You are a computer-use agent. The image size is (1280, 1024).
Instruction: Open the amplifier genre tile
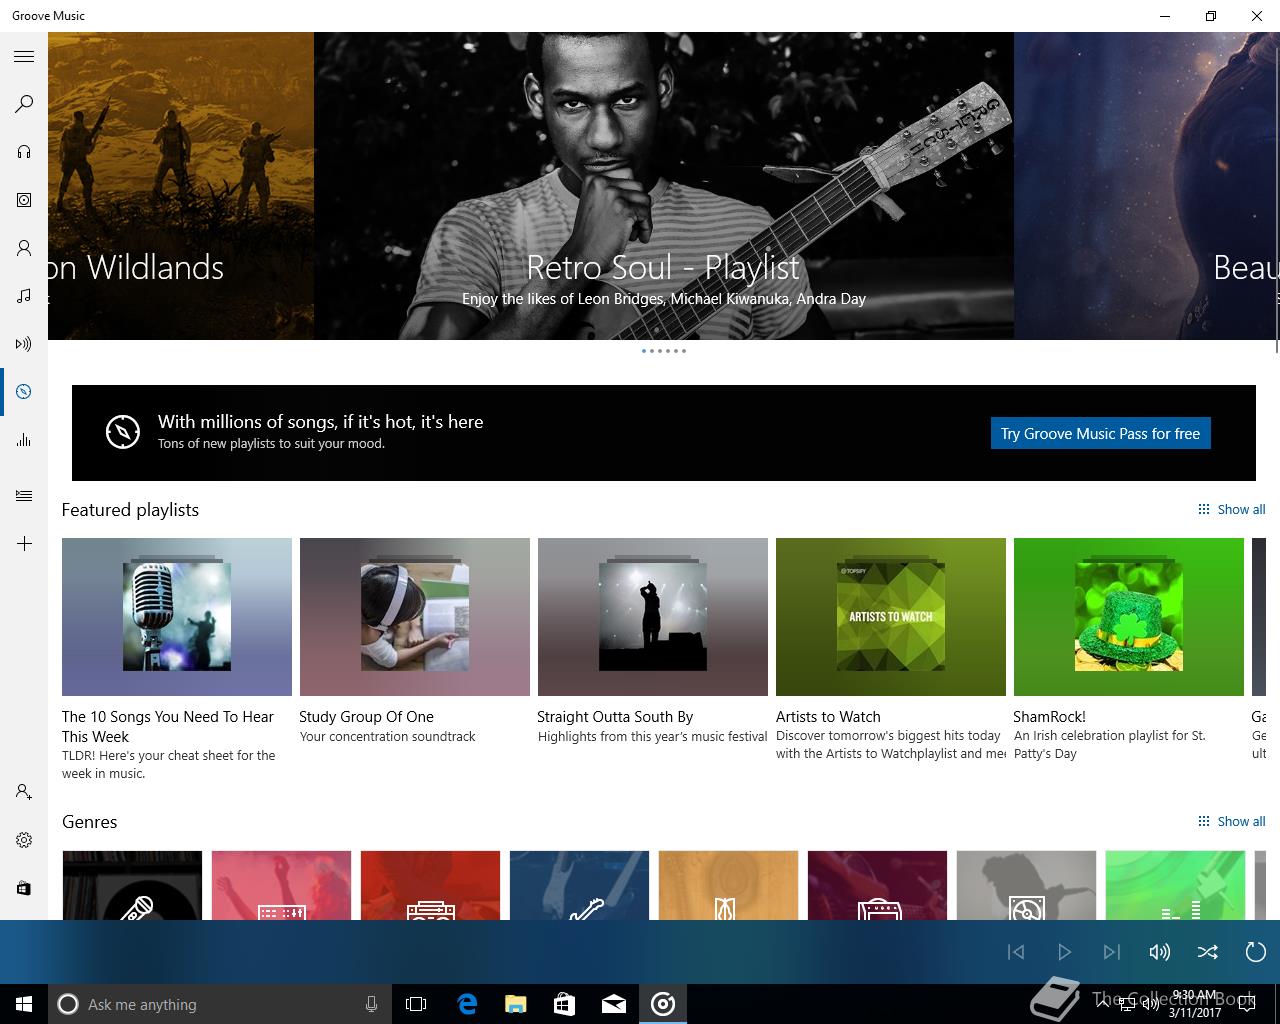[877, 885]
